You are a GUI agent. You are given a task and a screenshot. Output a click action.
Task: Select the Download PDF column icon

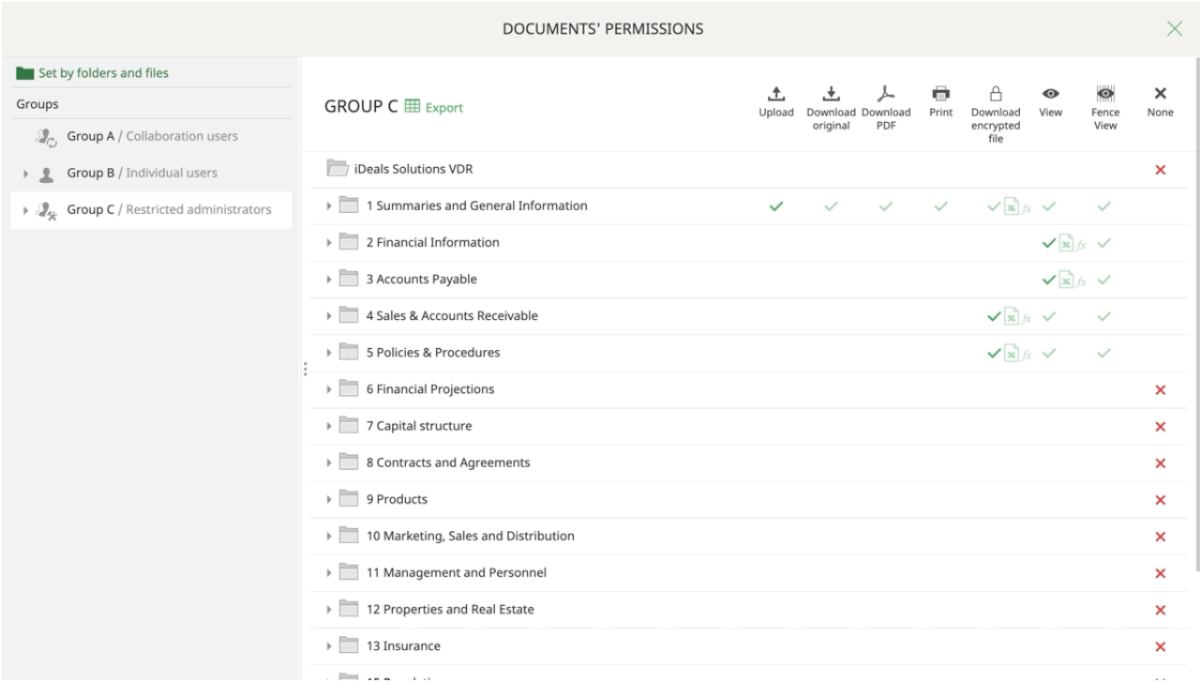(x=886, y=94)
